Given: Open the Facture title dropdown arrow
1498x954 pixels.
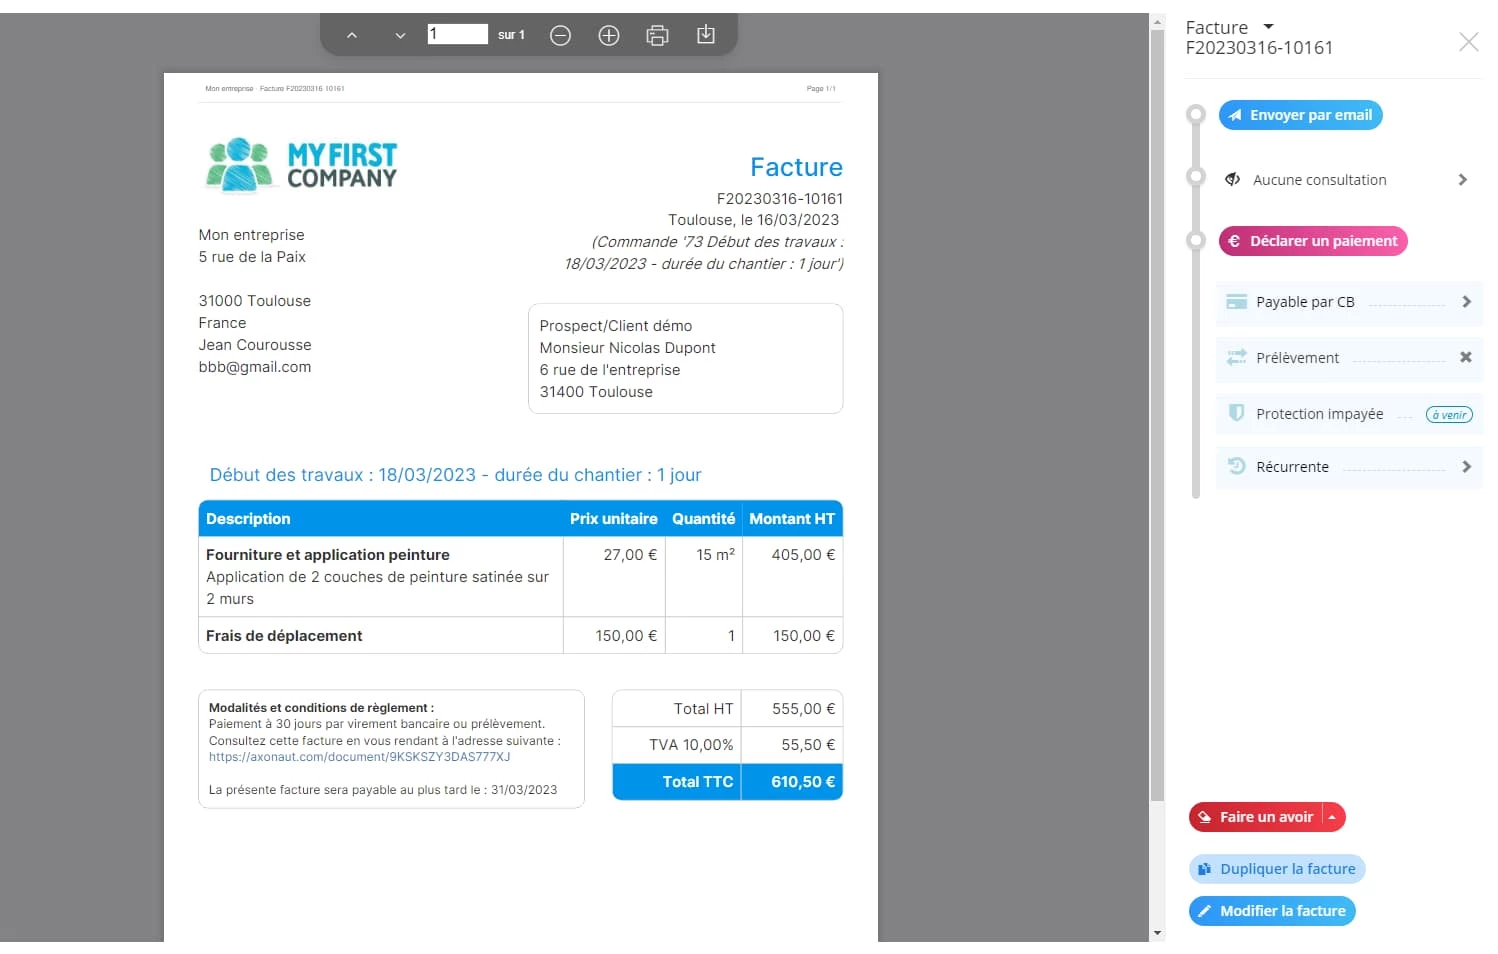Looking at the screenshot, I should pos(1268,27).
